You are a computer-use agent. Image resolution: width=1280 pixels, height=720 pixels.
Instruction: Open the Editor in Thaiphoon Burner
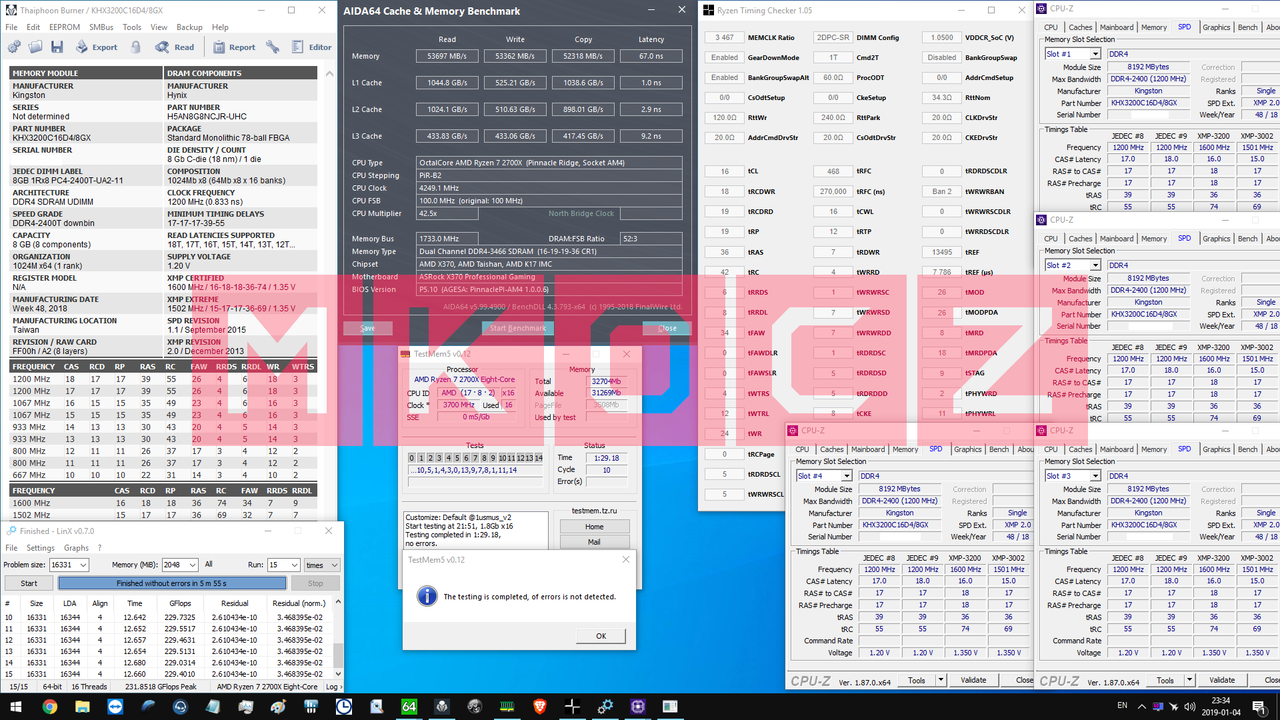tap(312, 47)
